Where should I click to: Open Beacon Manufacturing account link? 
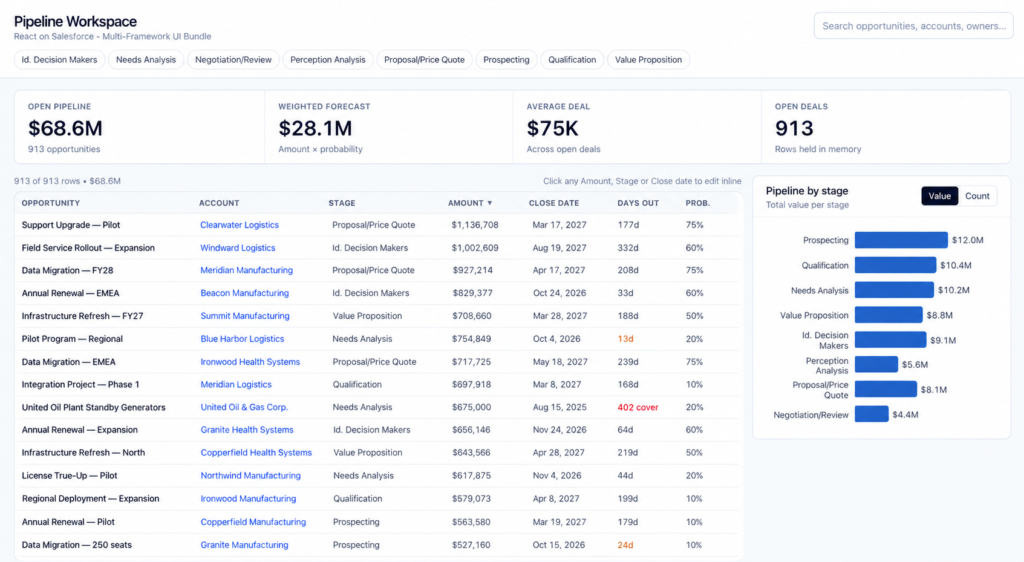click(x=245, y=293)
